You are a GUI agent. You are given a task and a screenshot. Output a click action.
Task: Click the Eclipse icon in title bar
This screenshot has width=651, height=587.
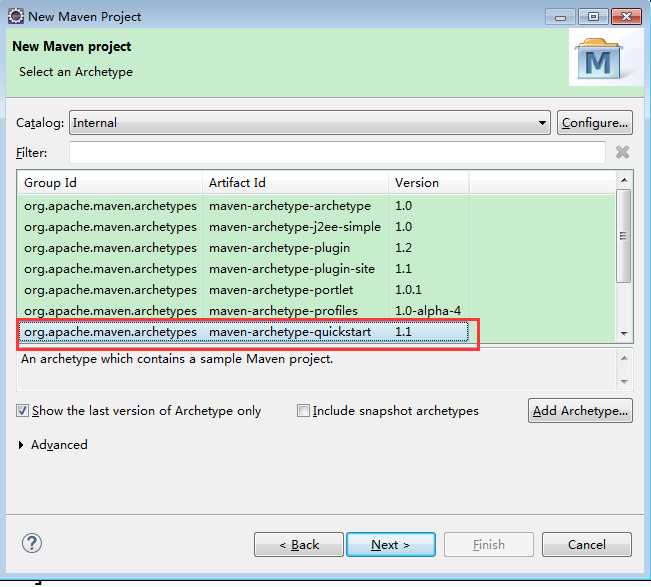click(x=16, y=16)
